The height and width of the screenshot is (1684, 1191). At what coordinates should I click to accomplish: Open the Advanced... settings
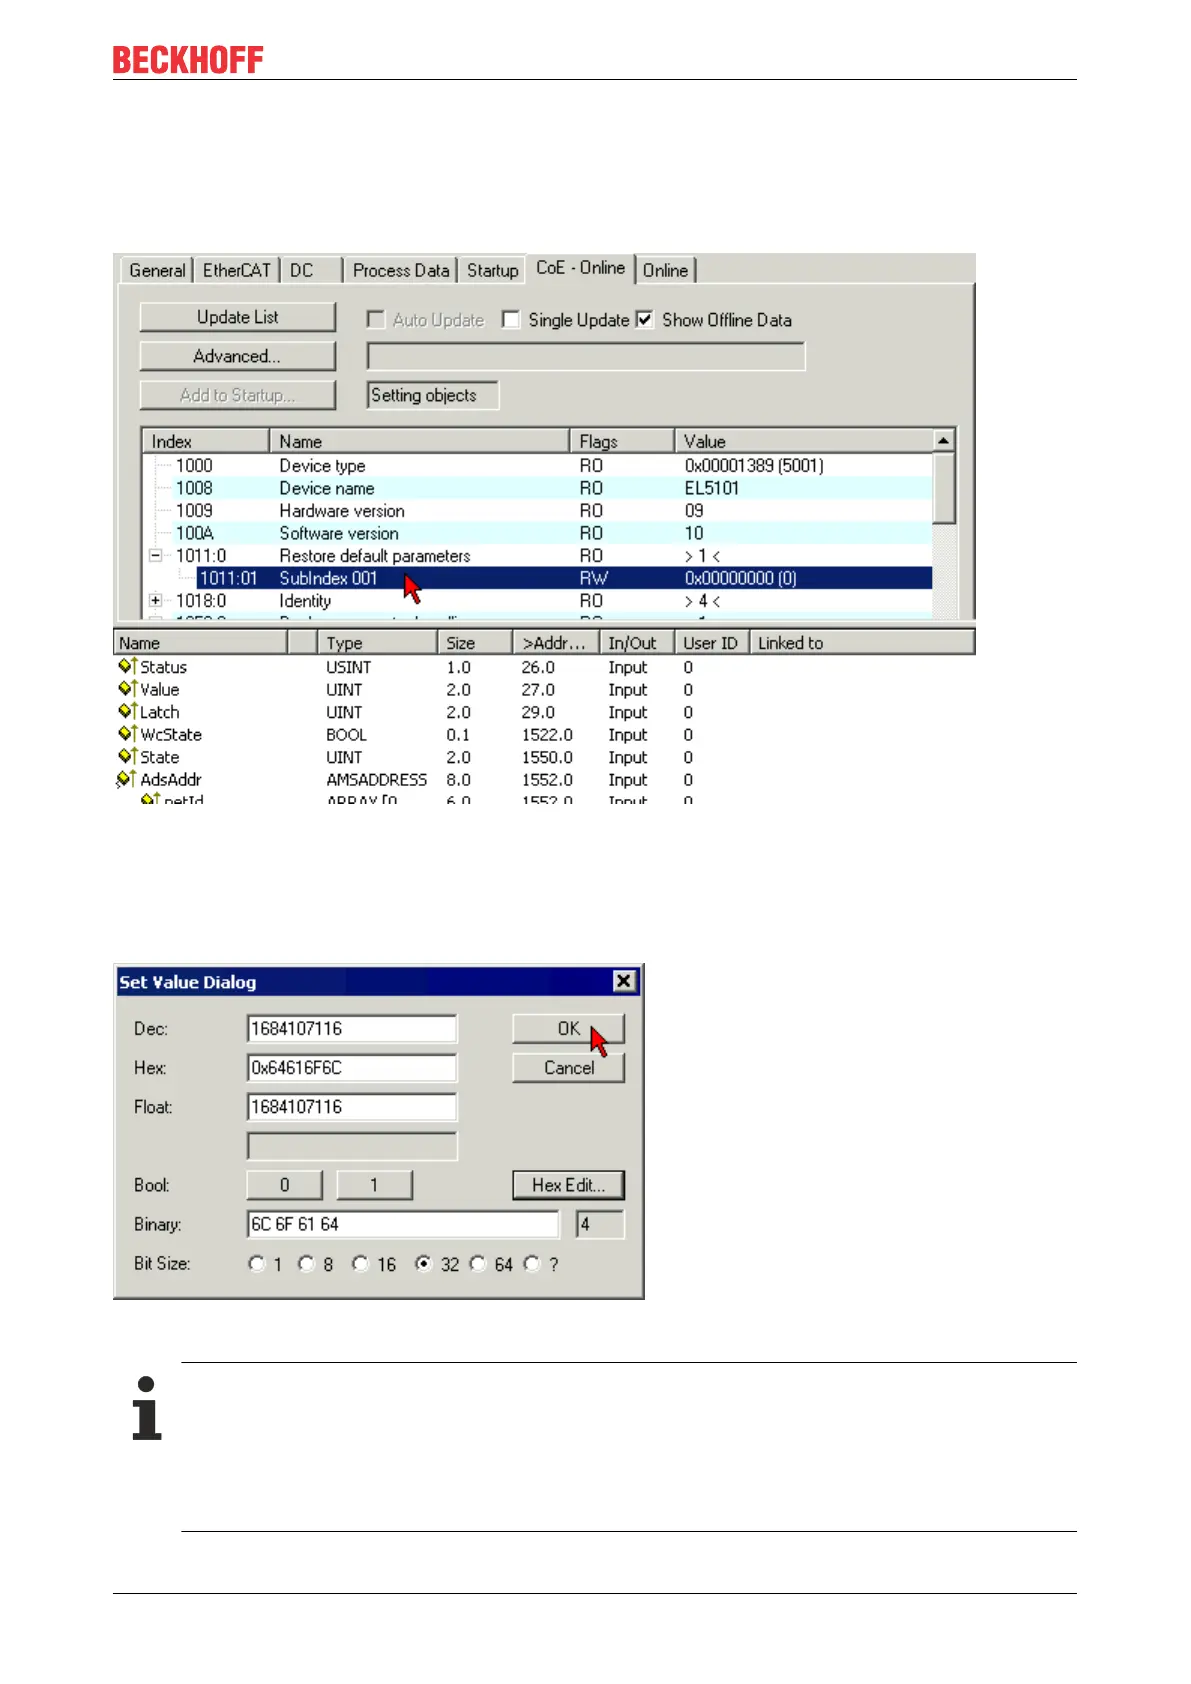click(x=238, y=356)
